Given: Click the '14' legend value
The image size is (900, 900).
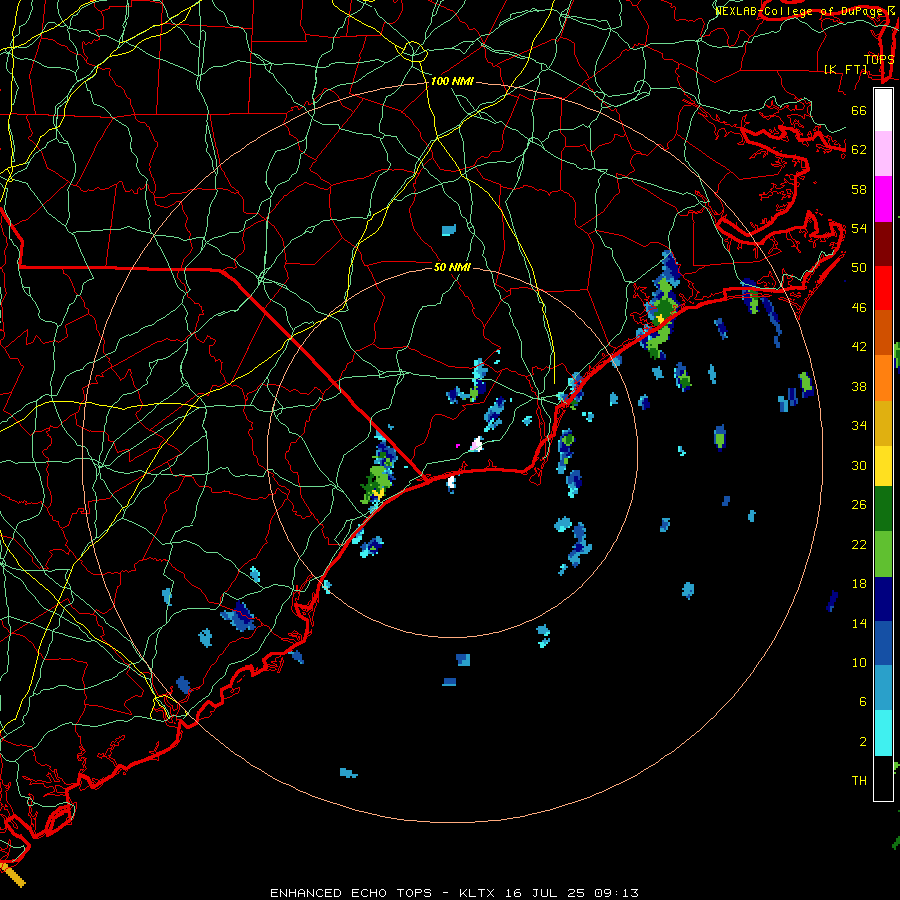Looking at the screenshot, I should point(859,624).
